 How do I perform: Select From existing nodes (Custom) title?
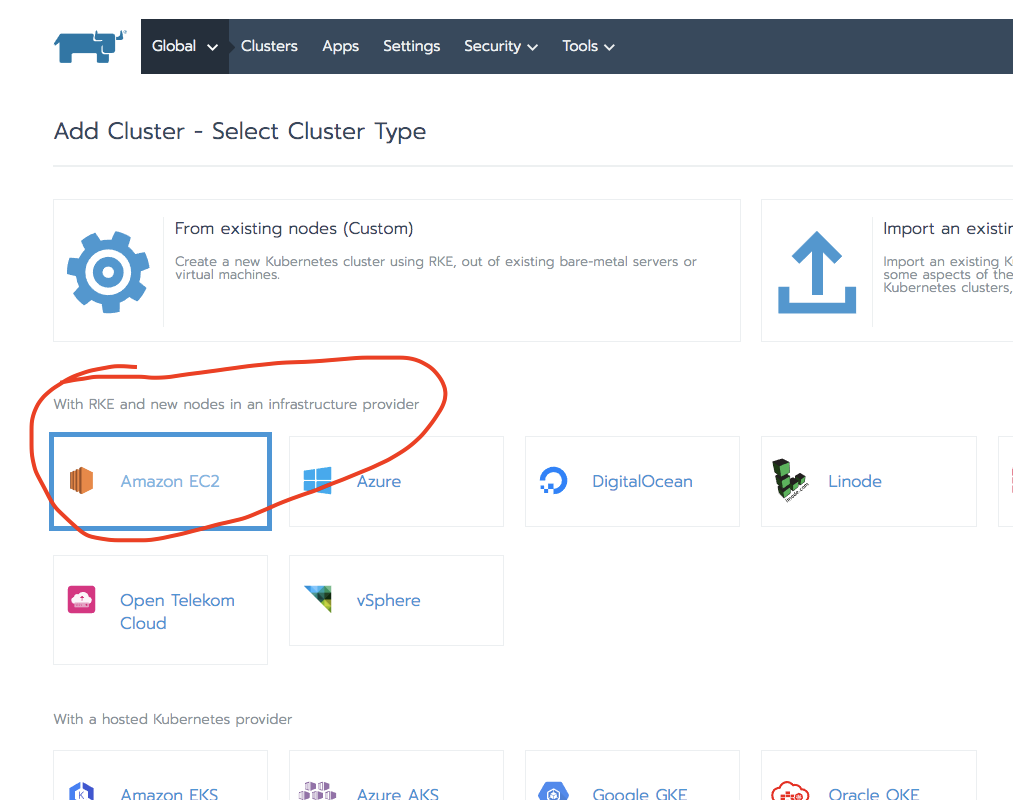[x=294, y=229]
